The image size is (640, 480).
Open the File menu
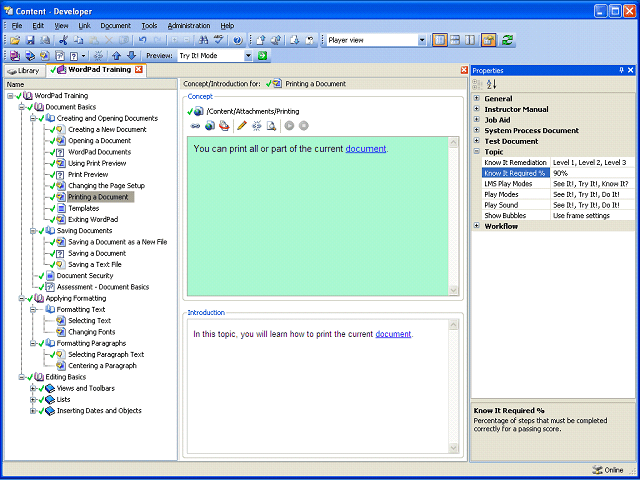pyautogui.click(x=17, y=25)
